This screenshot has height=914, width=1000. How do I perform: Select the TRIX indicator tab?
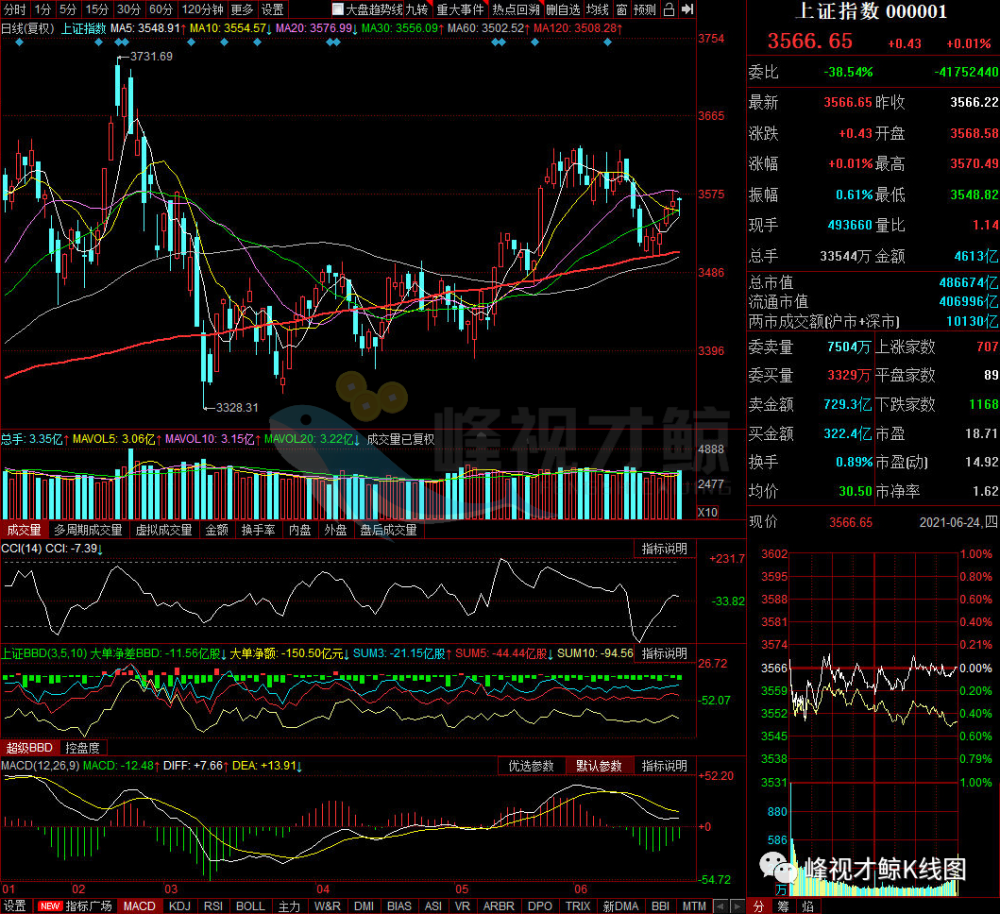pyautogui.click(x=578, y=906)
